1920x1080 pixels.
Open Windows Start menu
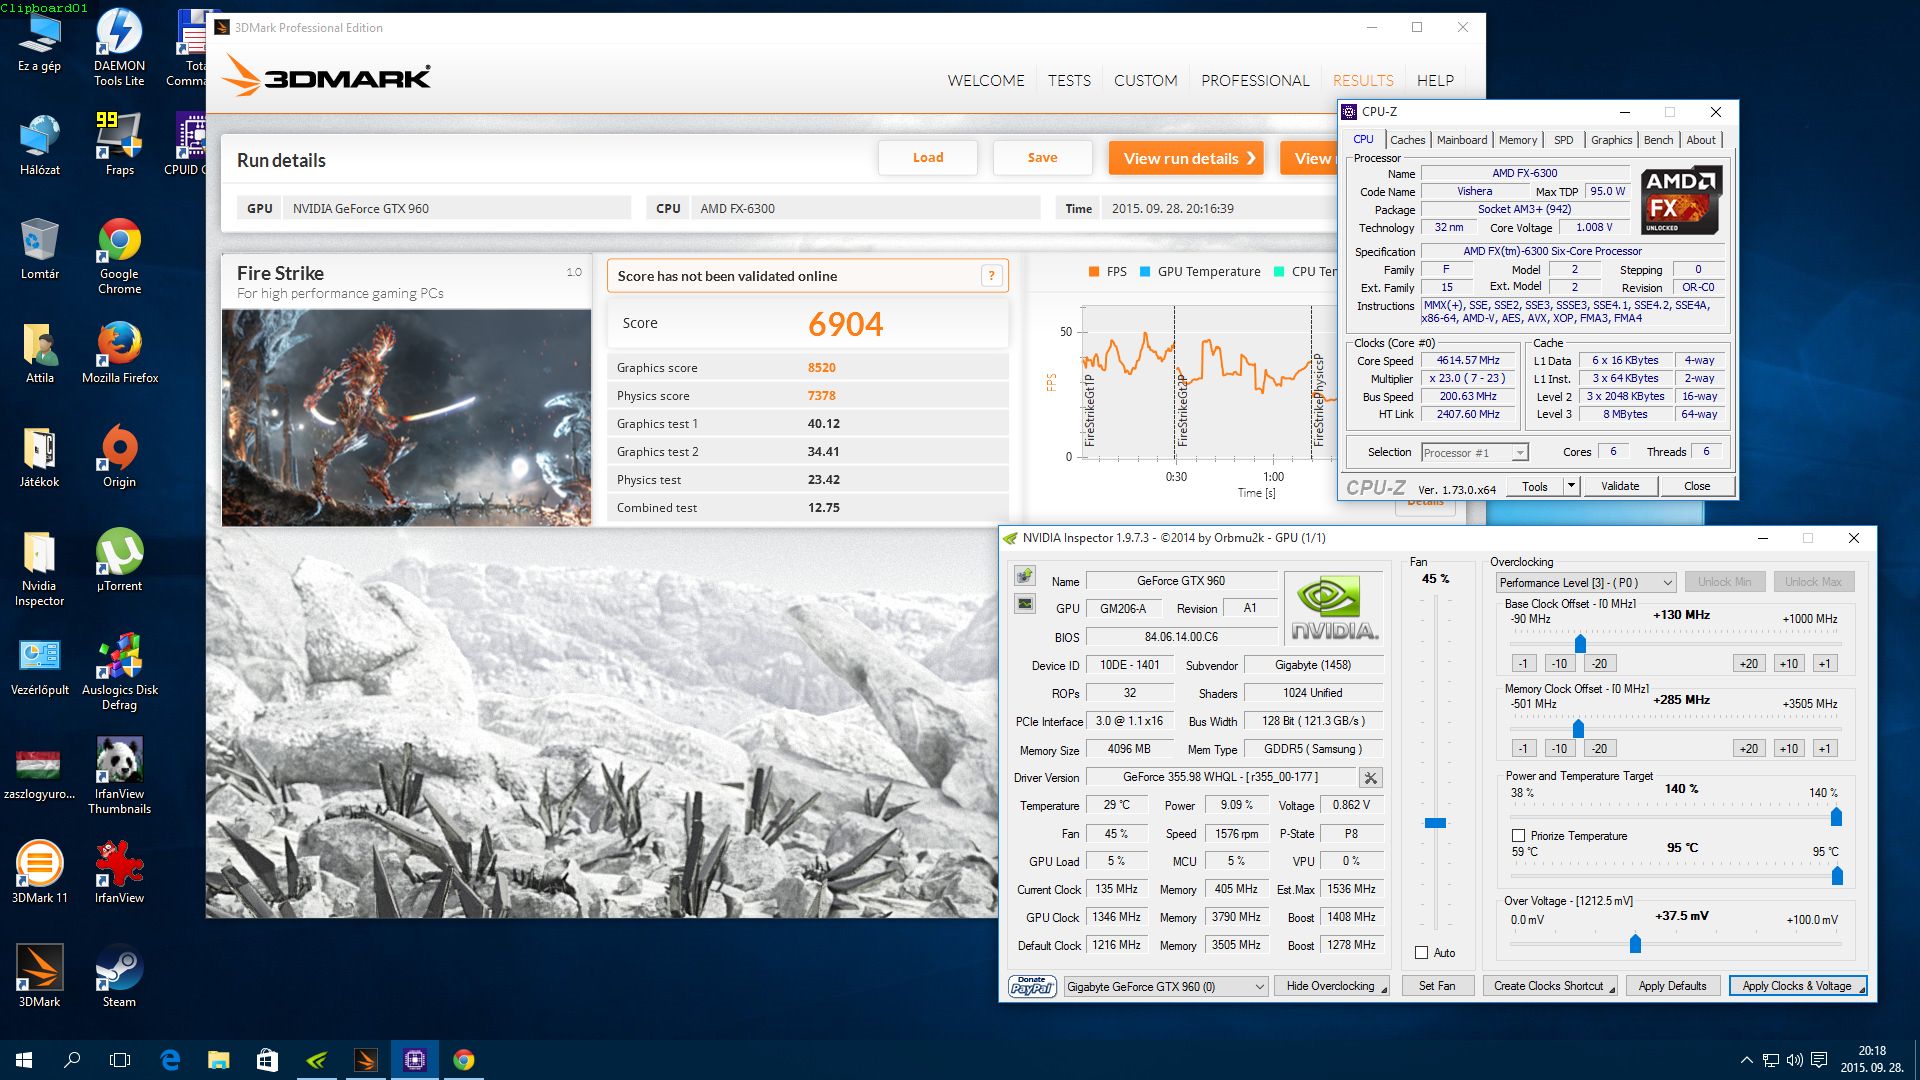click(24, 1060)
